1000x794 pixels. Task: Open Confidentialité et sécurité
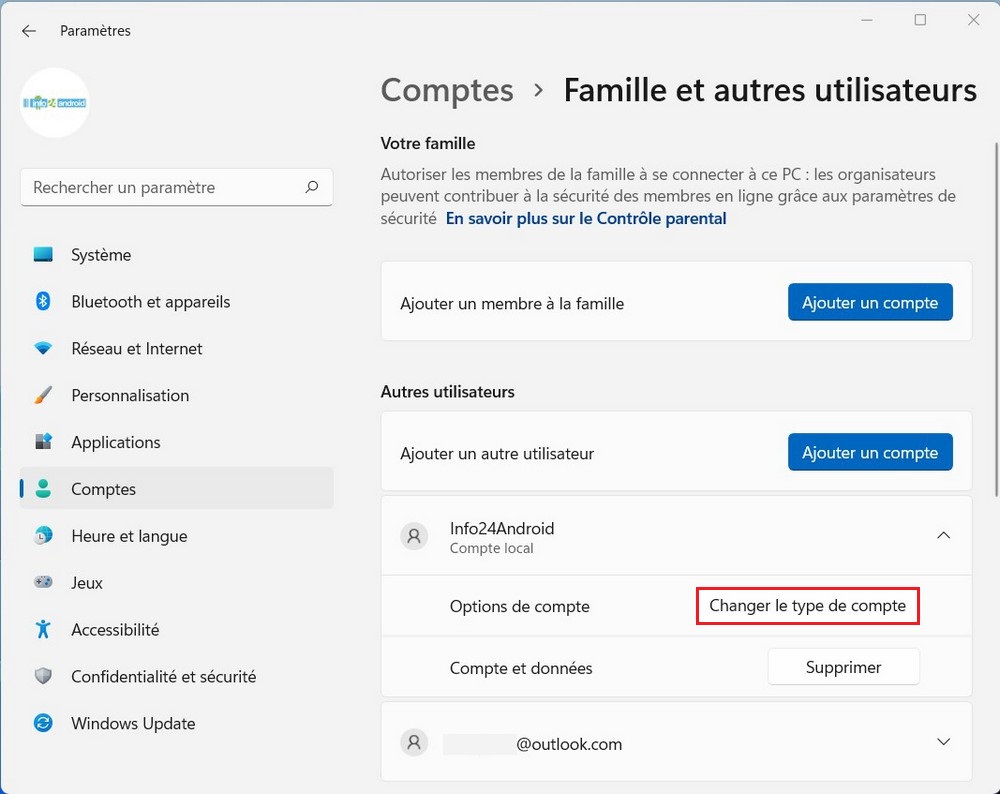[x=177, y=675]
